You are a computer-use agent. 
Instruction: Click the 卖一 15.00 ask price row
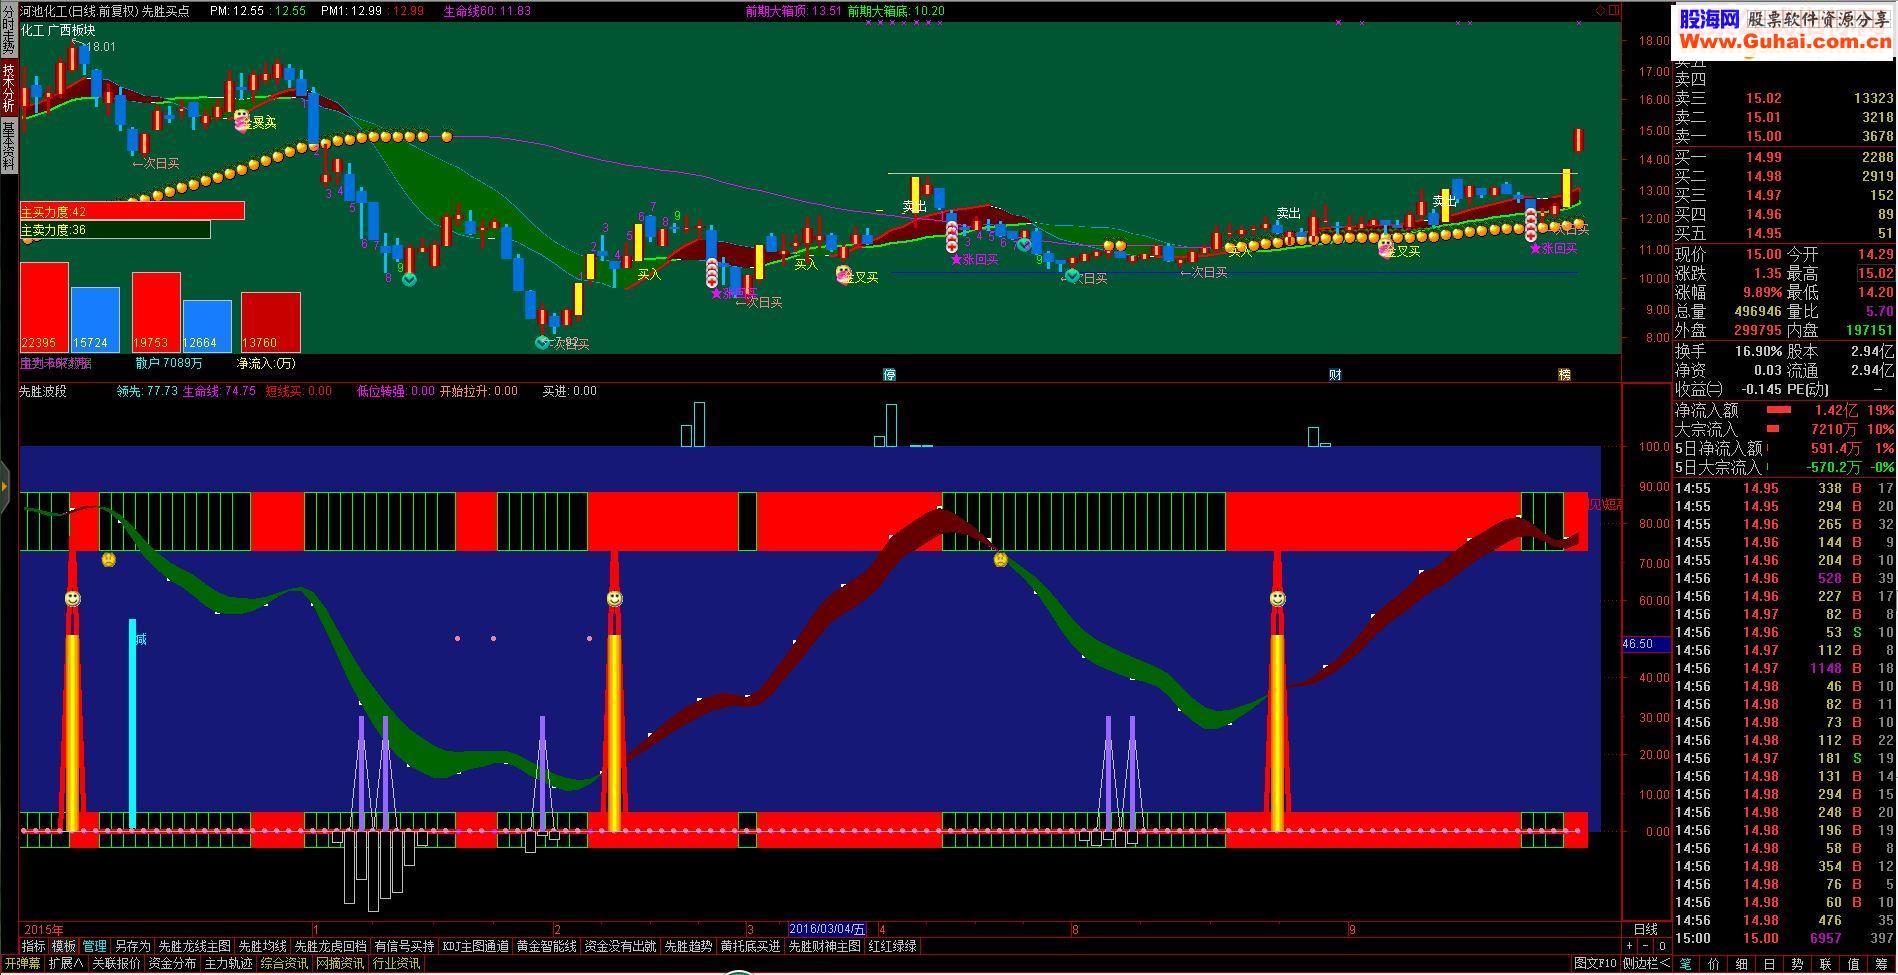1785,137
